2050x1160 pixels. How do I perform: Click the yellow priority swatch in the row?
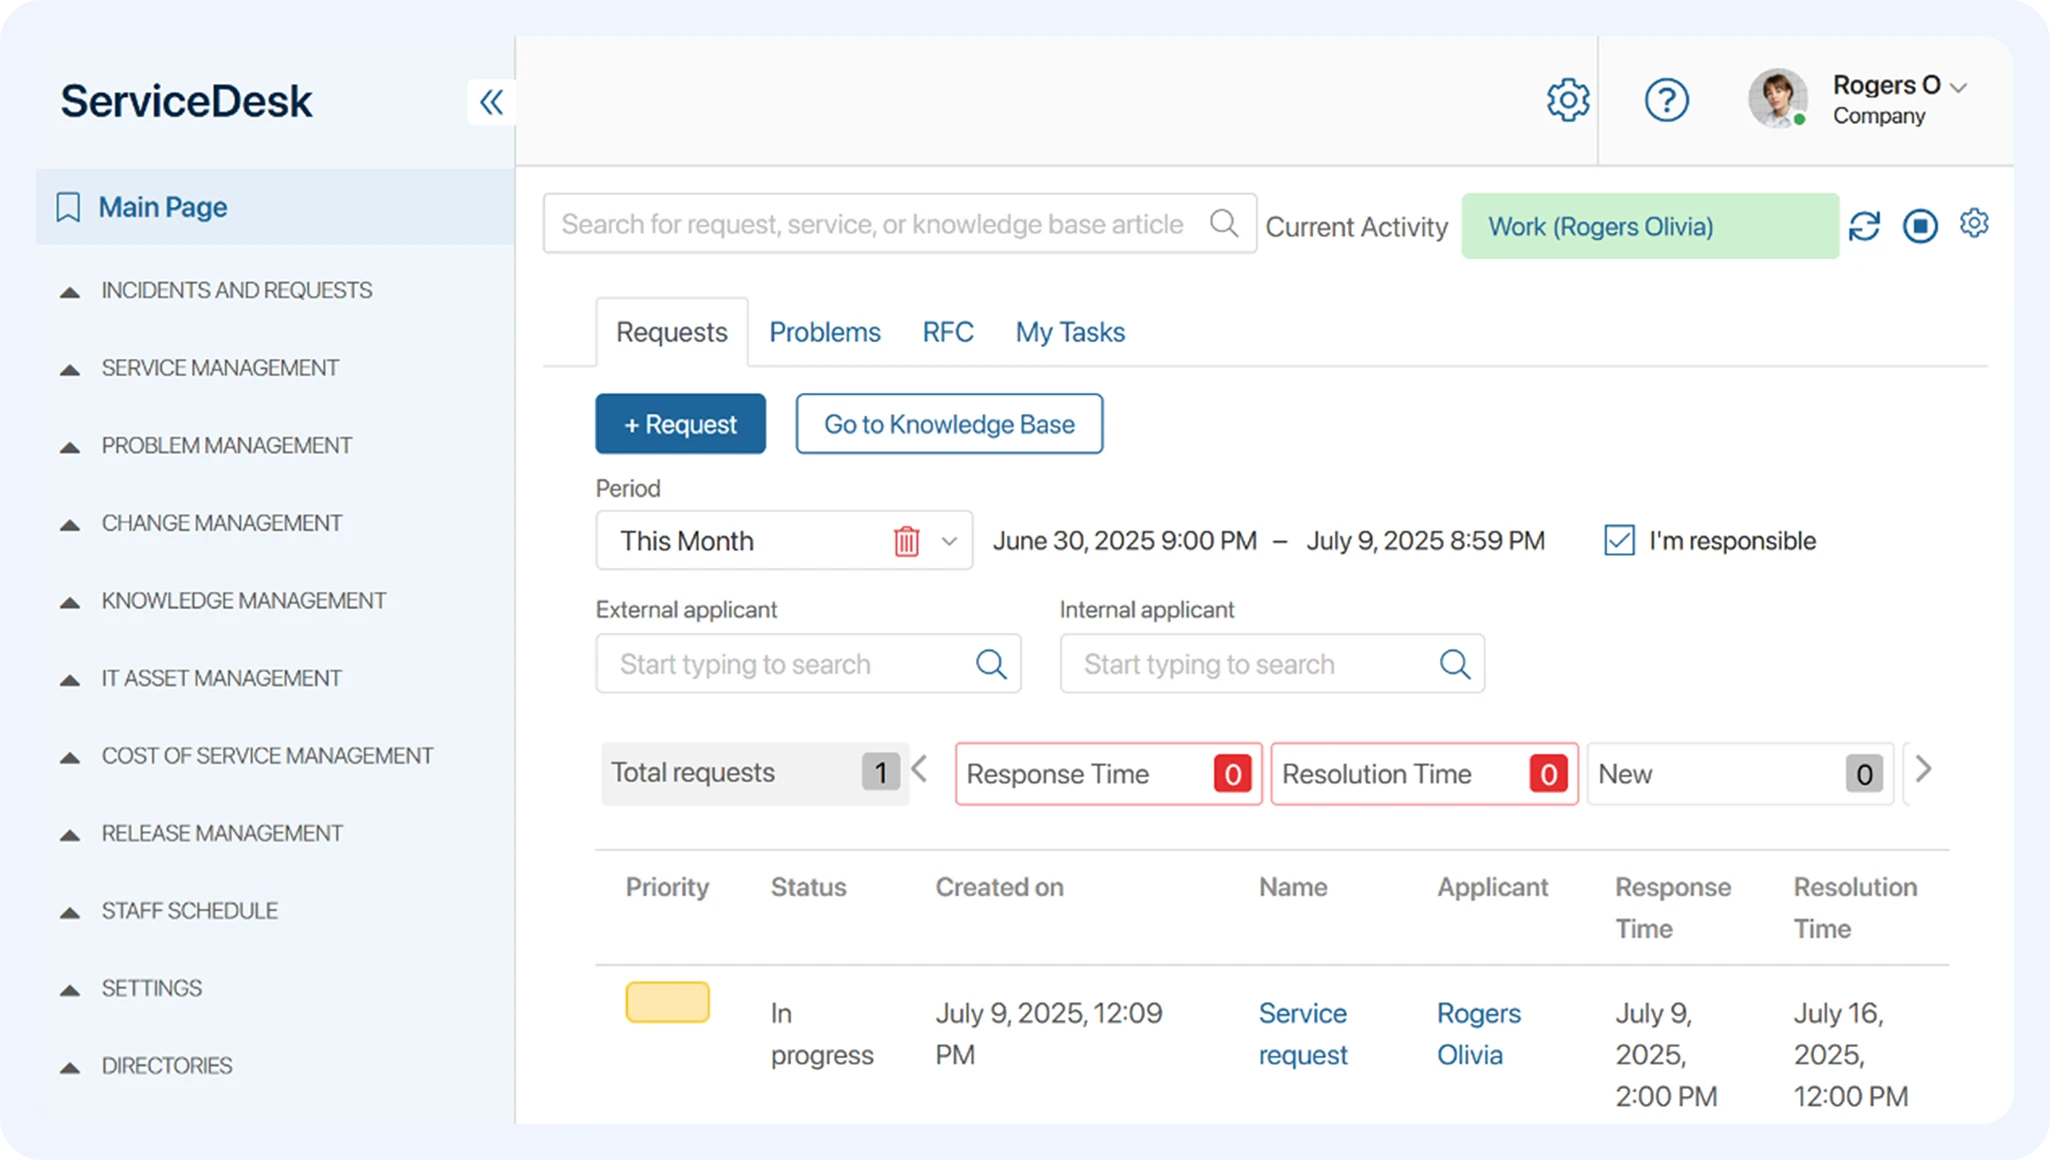667,1002
